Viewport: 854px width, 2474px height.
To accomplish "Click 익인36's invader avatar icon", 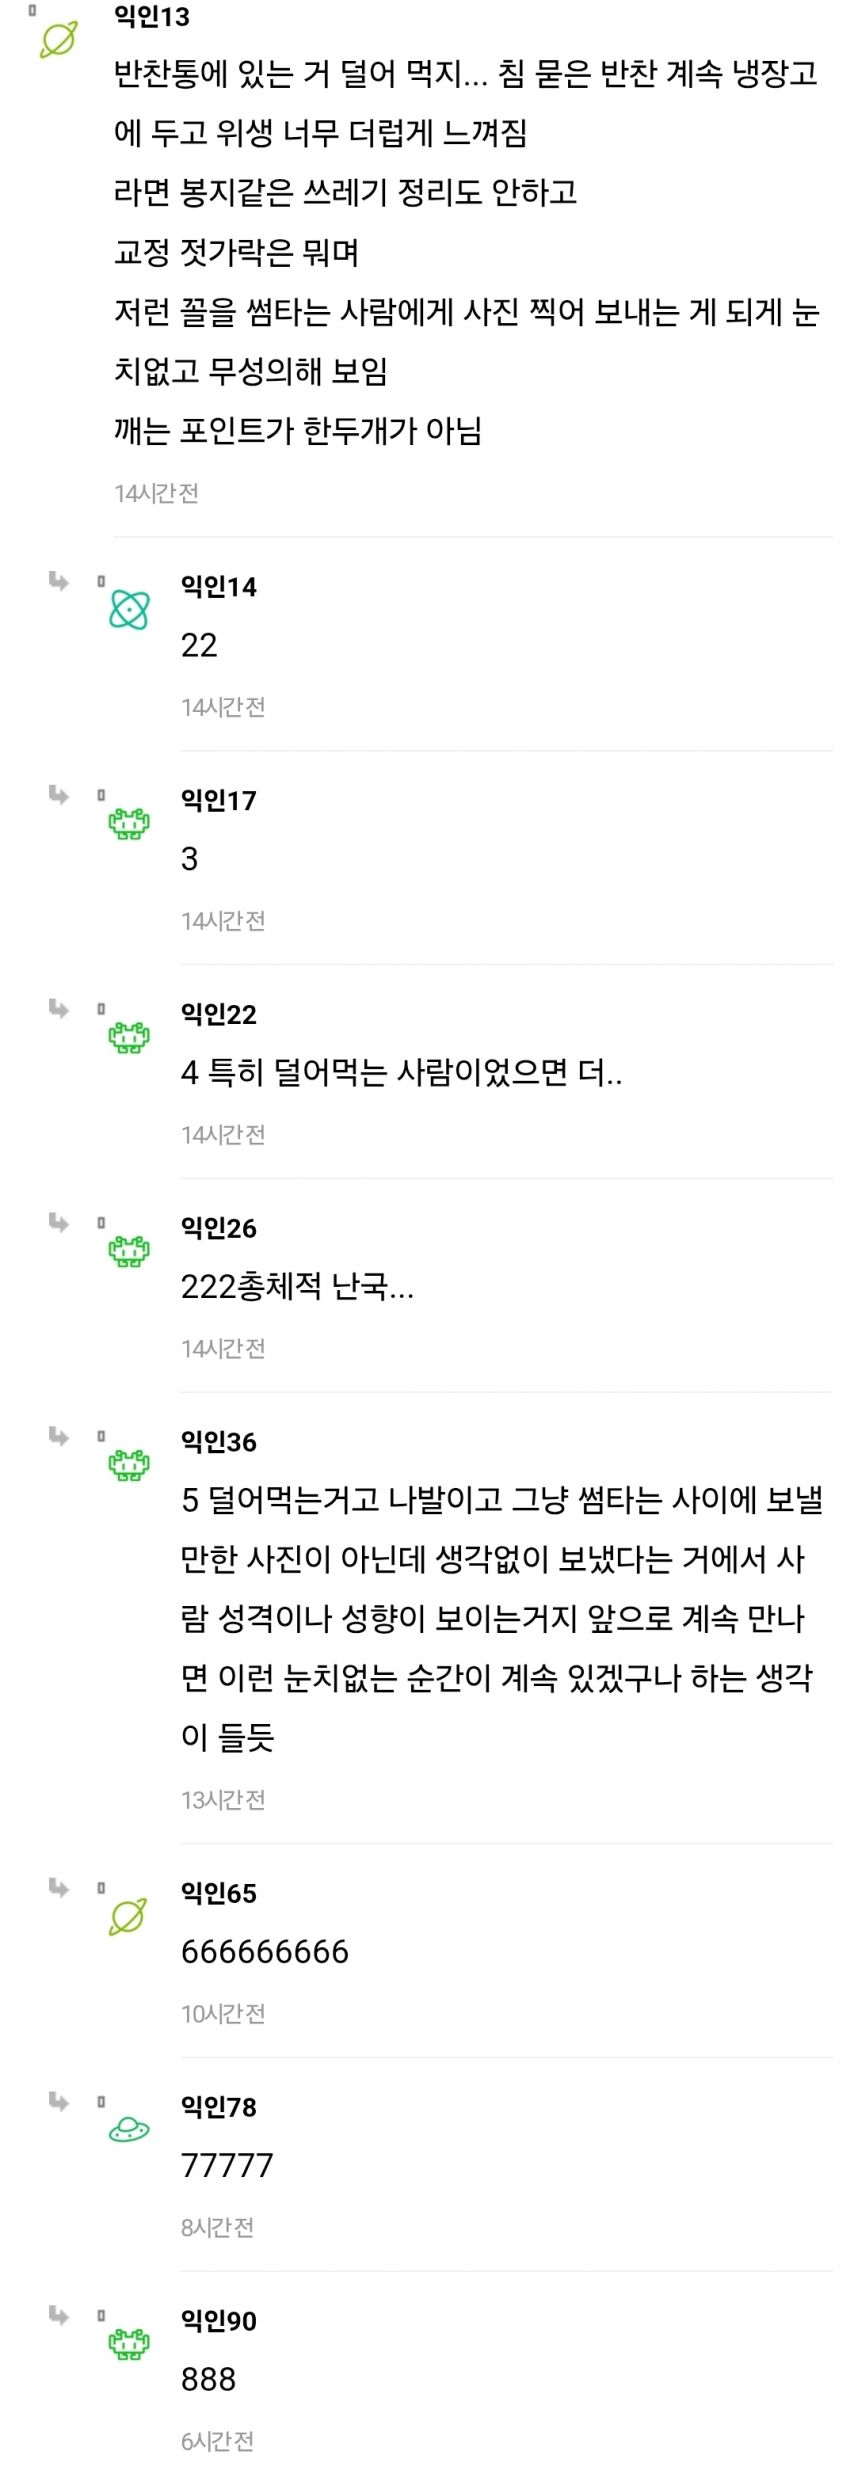I will 129,1465.
